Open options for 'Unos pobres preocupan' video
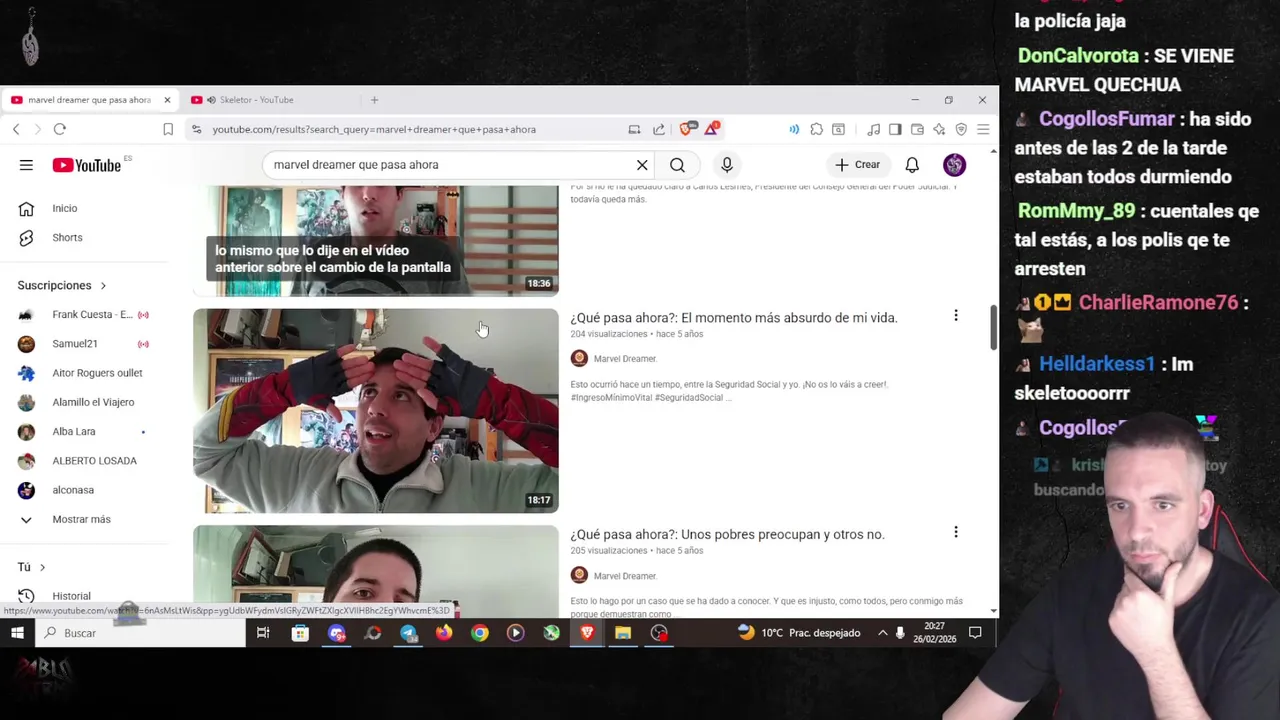Screen dimensions: 1280x720 pyautogui.click(x=956, y=533)
